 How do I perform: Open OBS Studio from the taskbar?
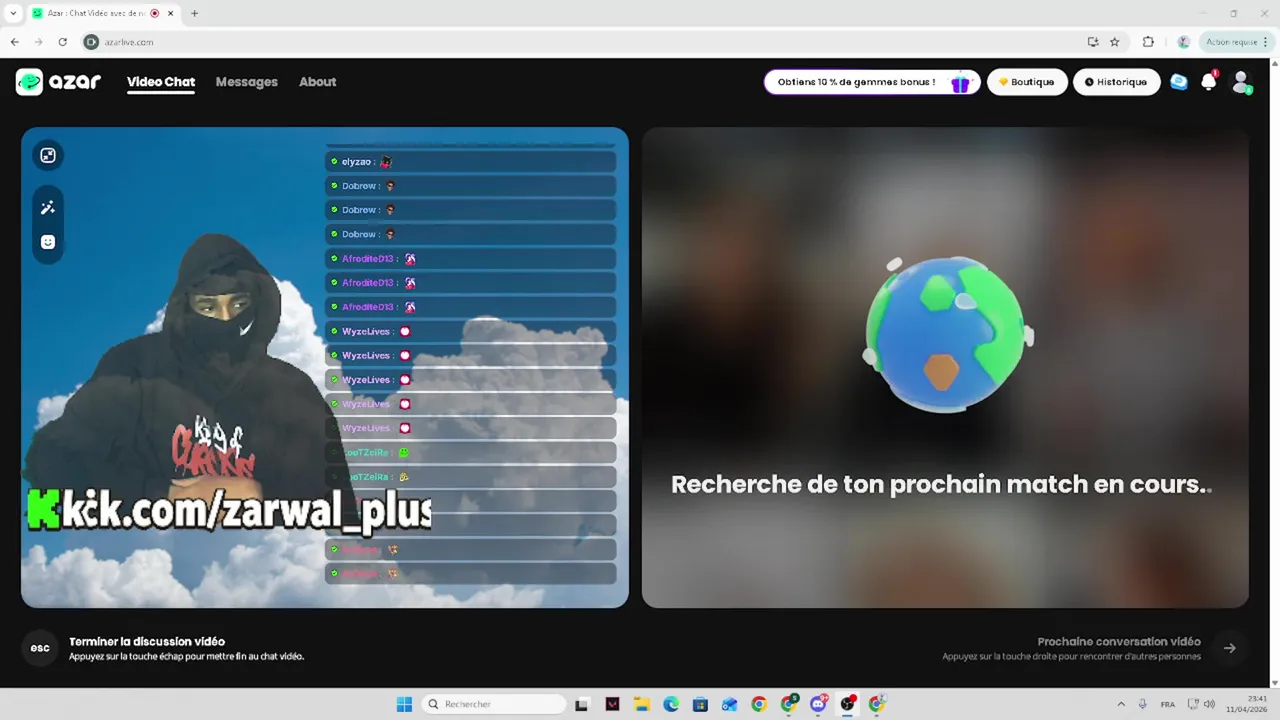pyautogui.click(x=848, y=704)
